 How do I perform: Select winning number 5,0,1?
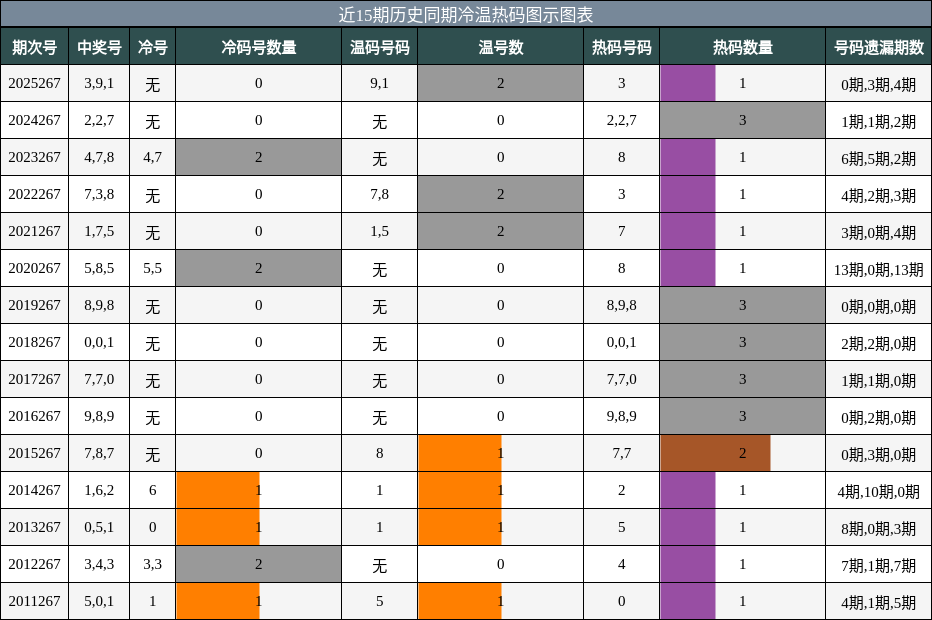pyautogui.click(x=99, y=601)
